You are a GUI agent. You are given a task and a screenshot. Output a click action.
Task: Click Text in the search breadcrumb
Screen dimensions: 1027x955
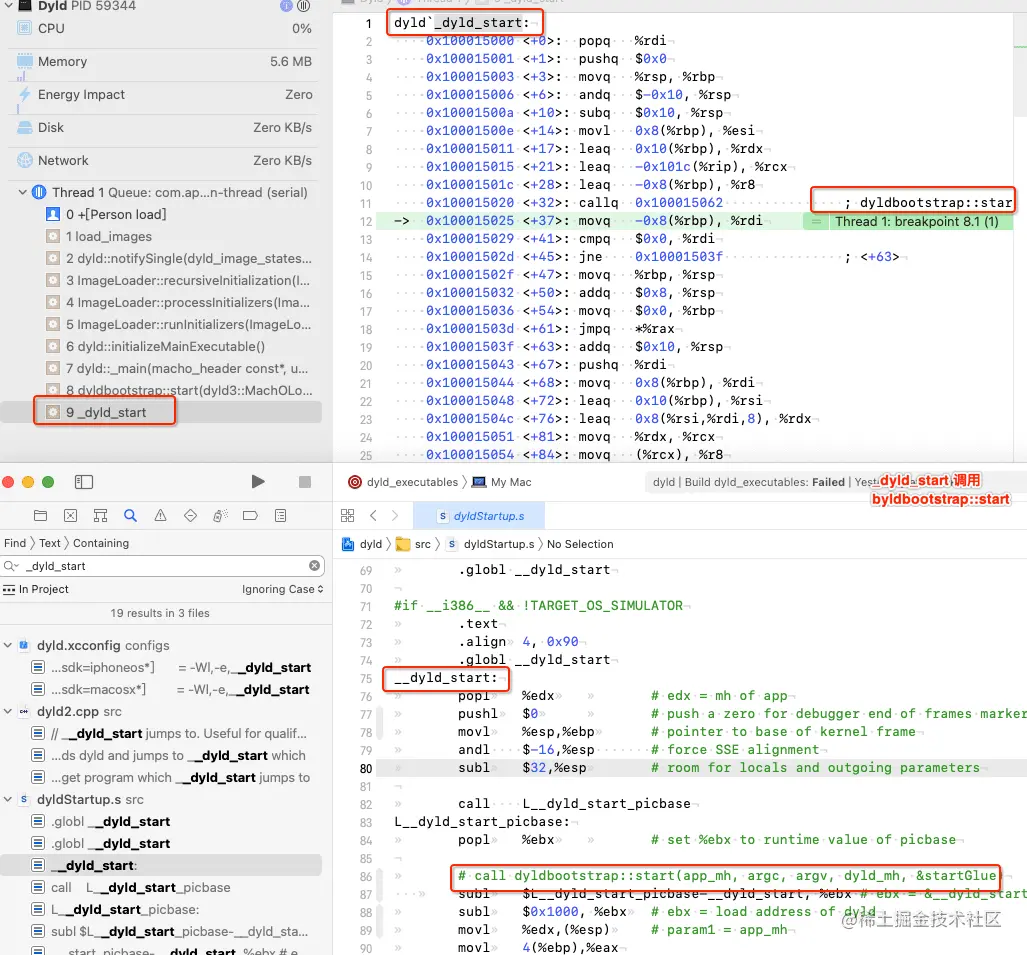click(x=50, y=543)
